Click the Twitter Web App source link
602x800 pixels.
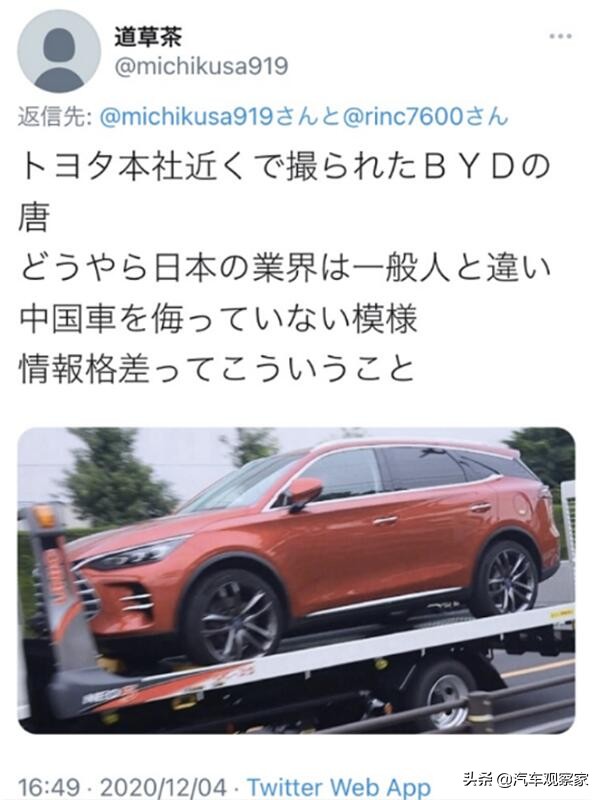339,787
